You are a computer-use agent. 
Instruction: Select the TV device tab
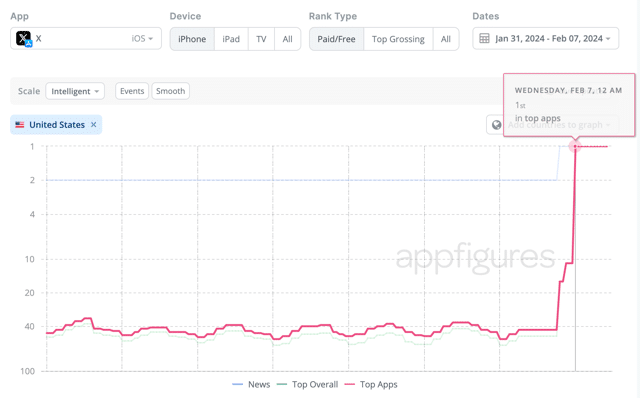pyautogui.click(x=261, y=39)
